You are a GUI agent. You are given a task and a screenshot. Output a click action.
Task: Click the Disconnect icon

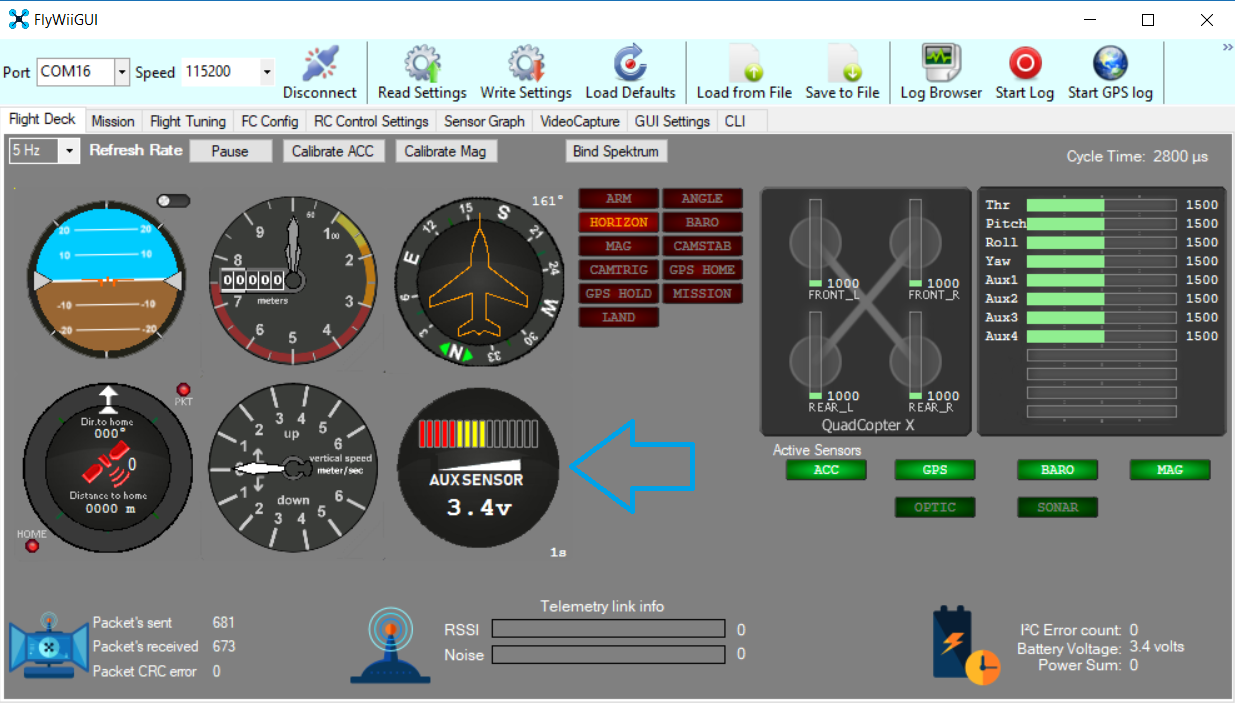[x=320, y=63]
